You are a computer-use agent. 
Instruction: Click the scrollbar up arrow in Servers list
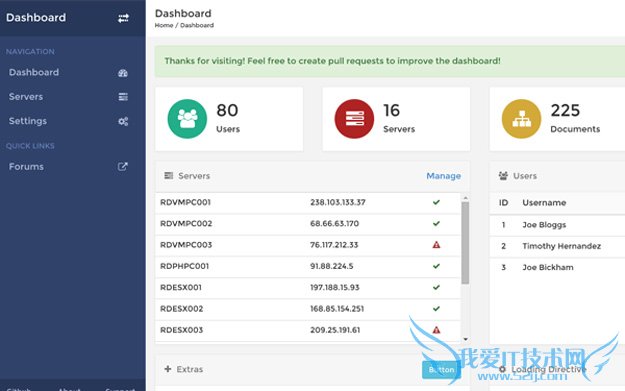(x=465, y=198)
